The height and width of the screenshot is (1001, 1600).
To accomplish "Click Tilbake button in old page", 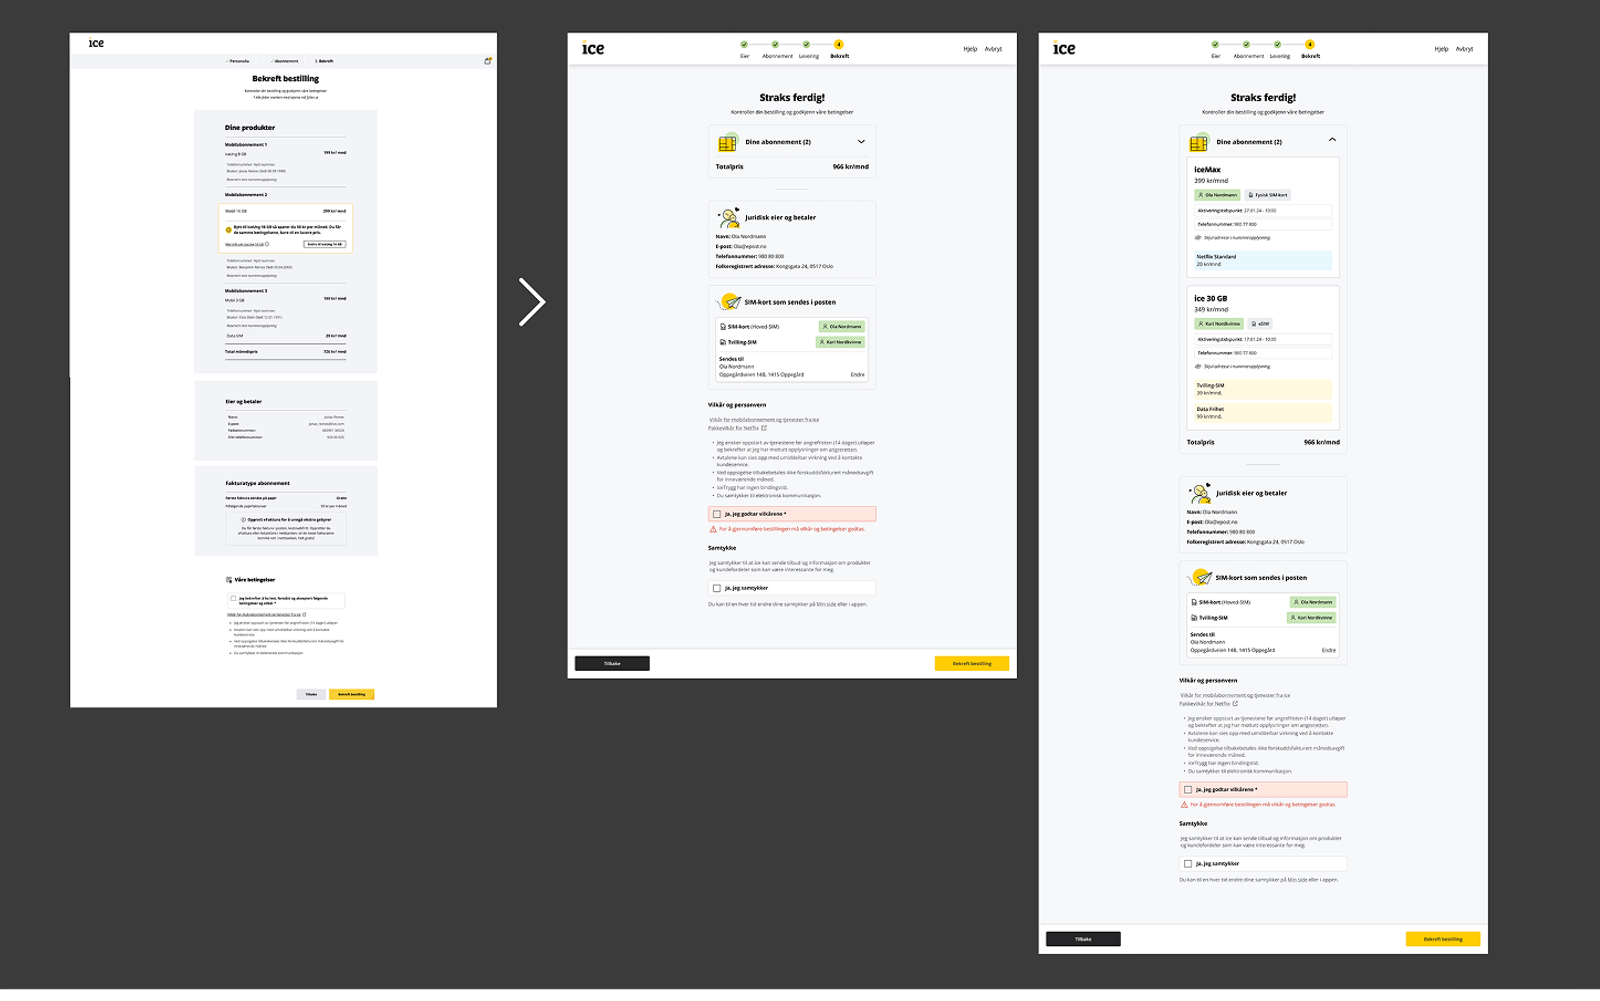I will (311, 694).
